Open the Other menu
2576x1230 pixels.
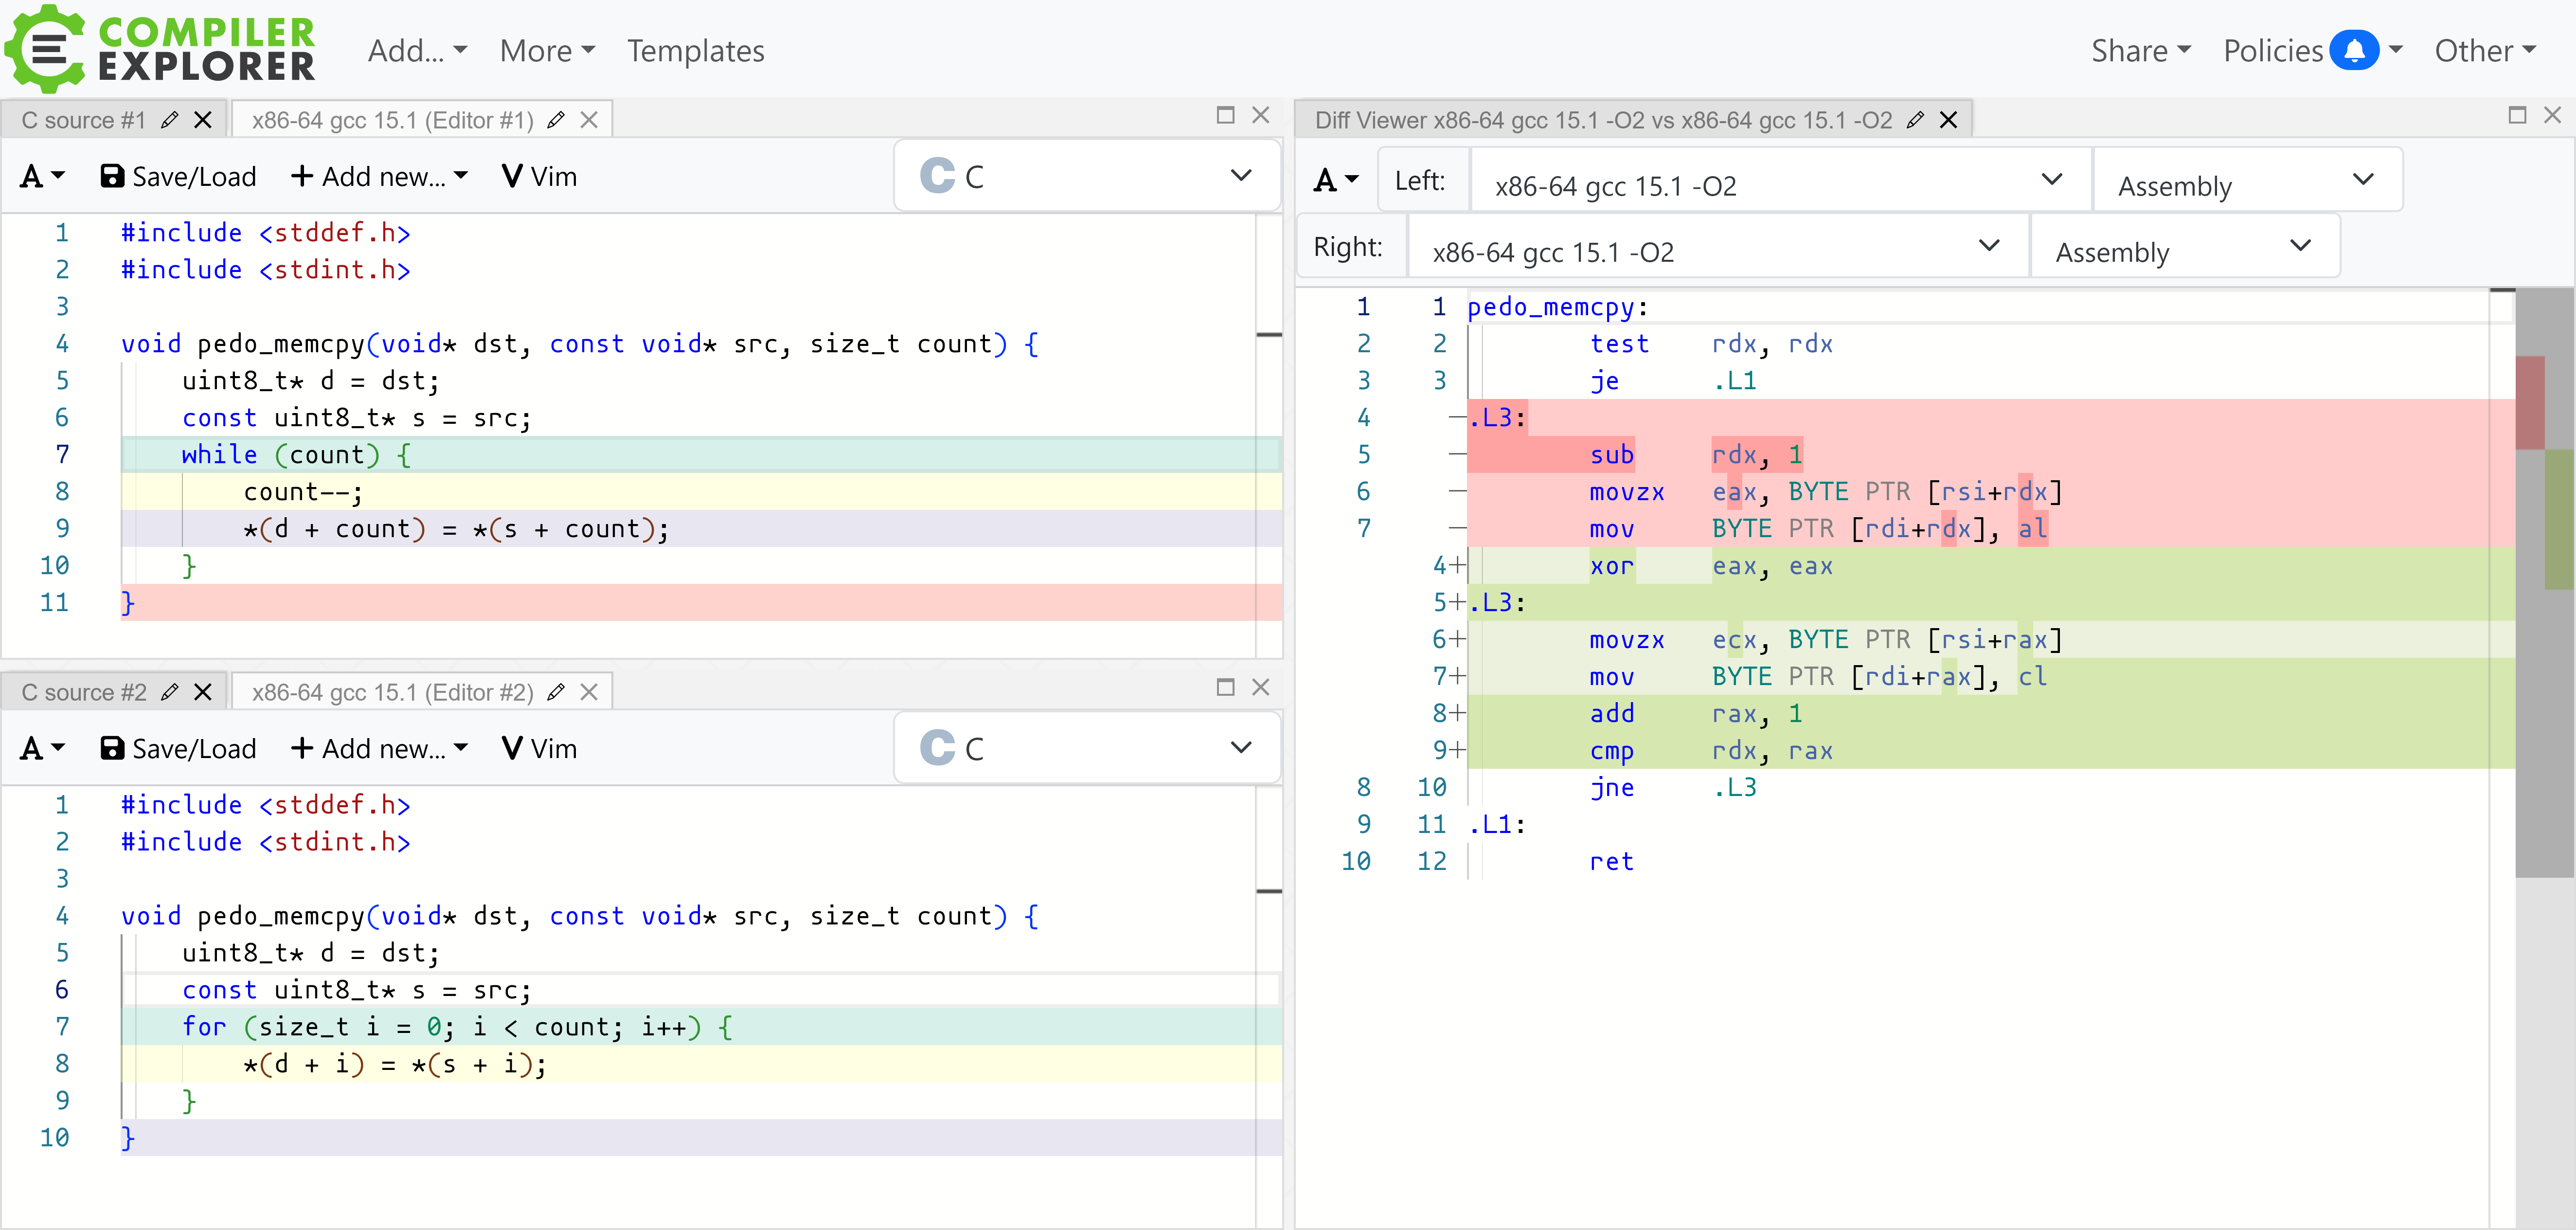coord(2485,51)
